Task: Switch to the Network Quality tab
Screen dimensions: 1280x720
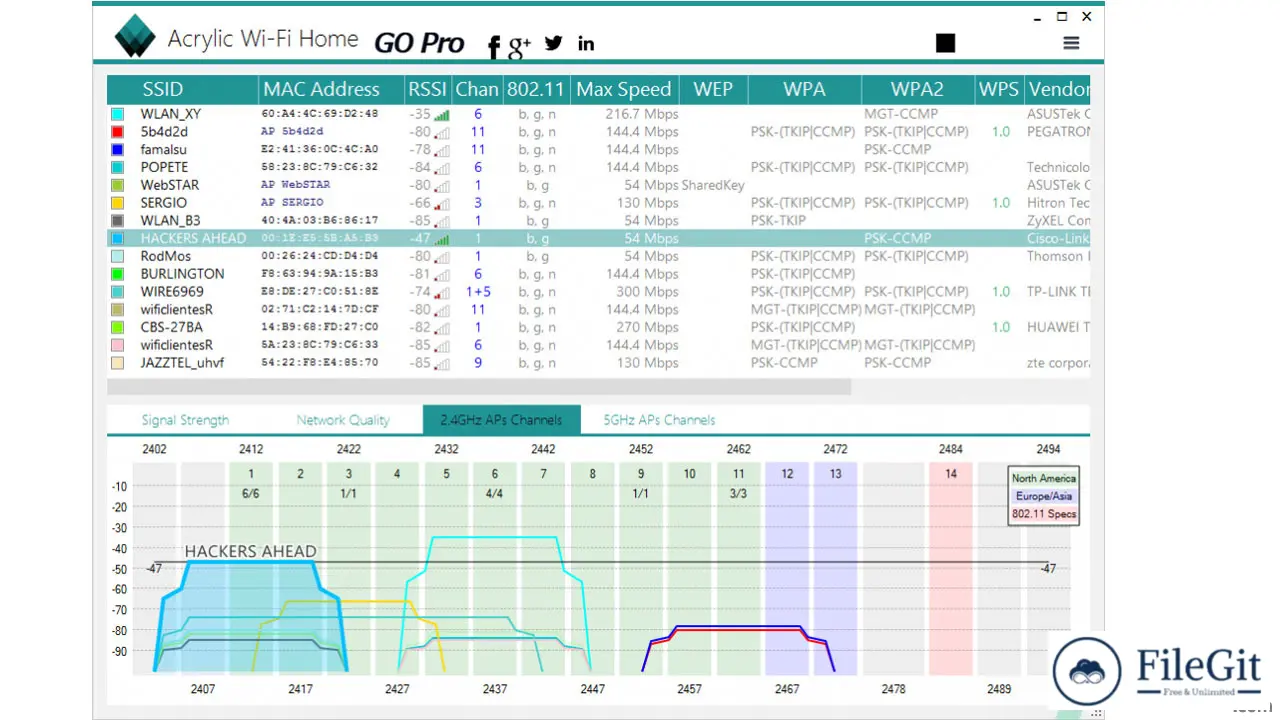Action: (343, 420)
